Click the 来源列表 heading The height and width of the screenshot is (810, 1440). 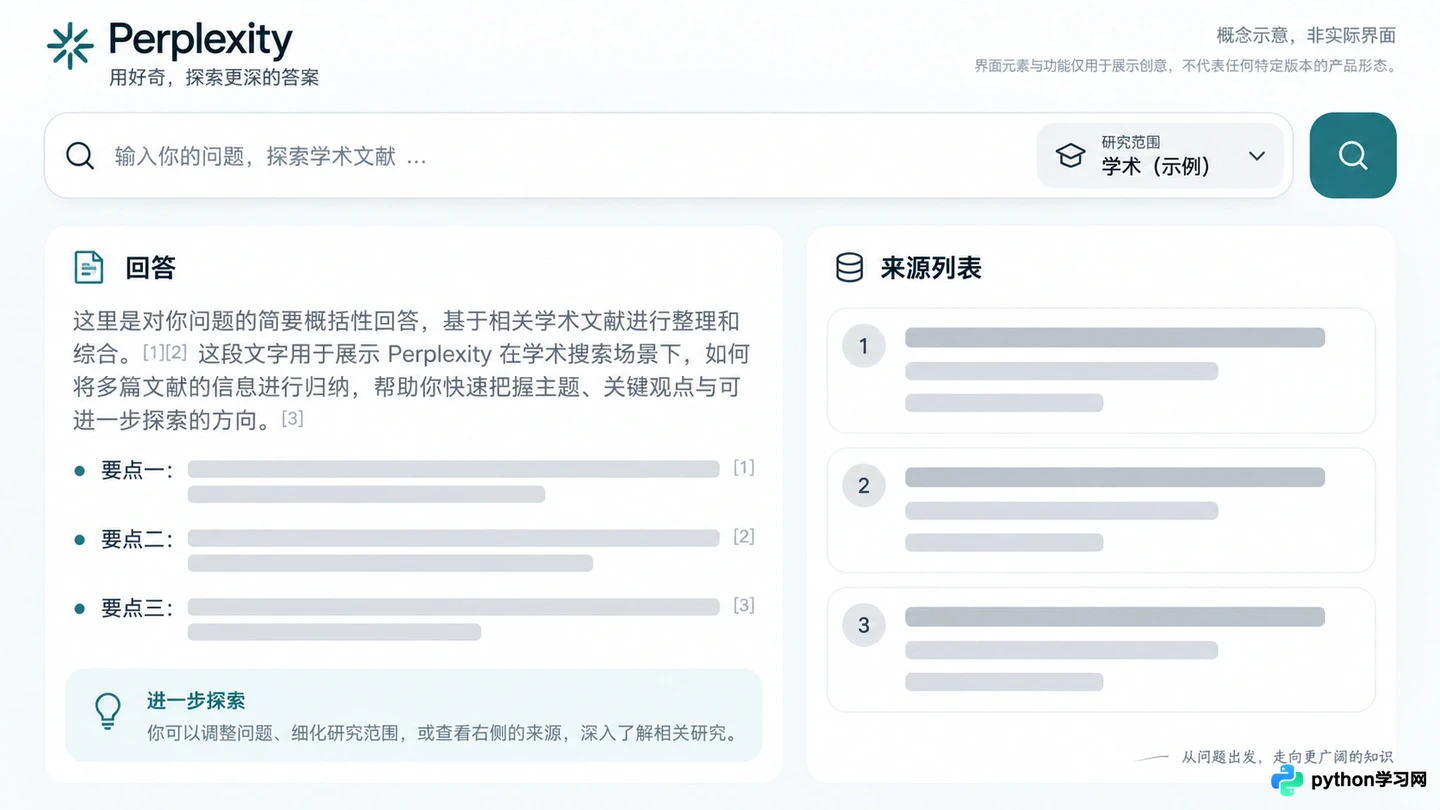(931, 268)
